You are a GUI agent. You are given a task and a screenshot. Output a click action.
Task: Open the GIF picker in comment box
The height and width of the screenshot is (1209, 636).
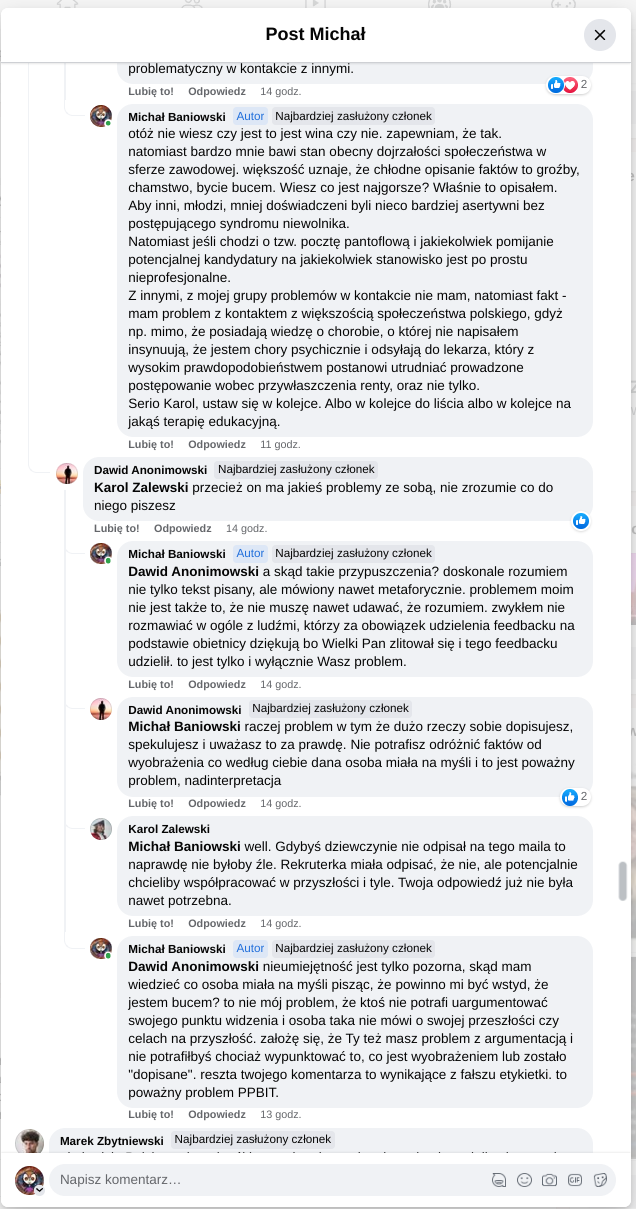(x=575, y=1180)
